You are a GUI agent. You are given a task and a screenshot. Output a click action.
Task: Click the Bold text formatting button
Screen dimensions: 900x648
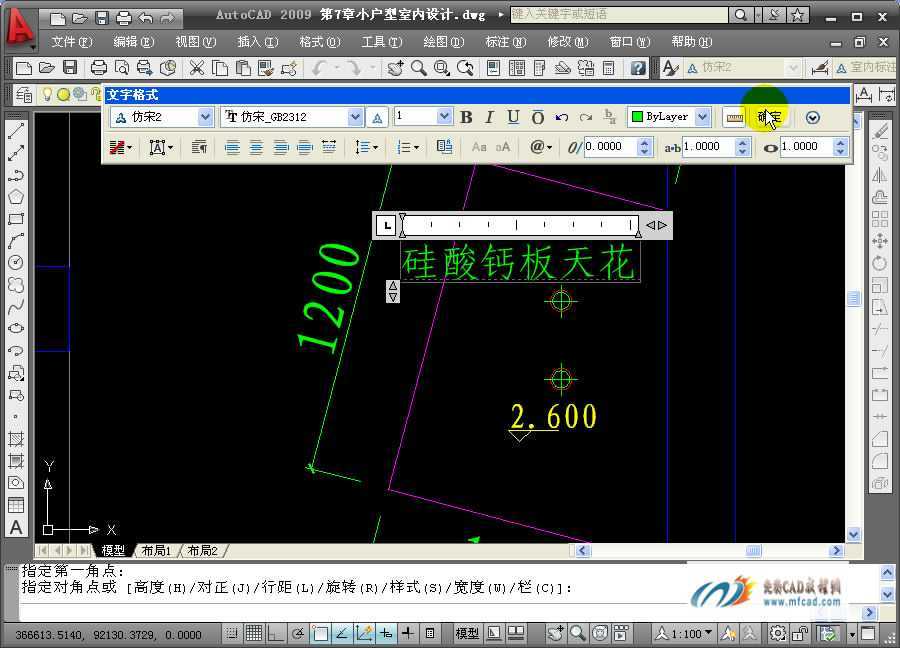point(466,117)
